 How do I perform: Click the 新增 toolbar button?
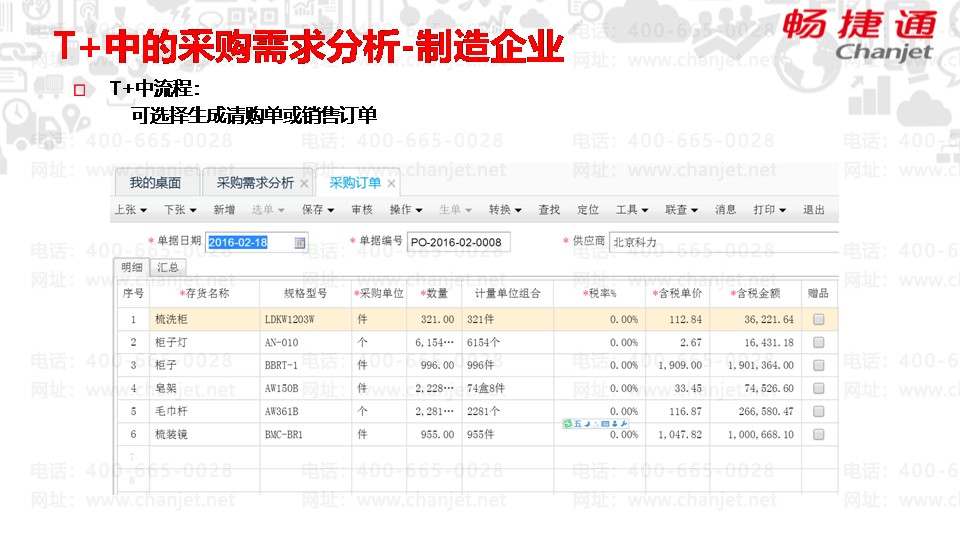click(224, 210)
